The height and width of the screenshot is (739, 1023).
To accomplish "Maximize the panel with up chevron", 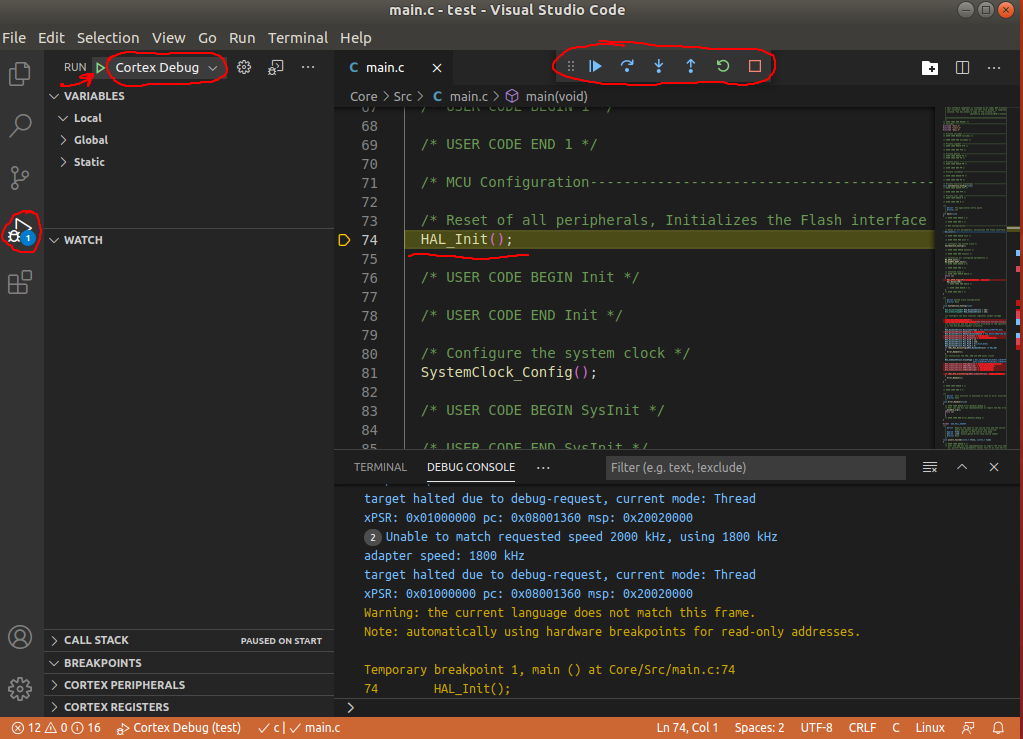I will pos(962,467).
